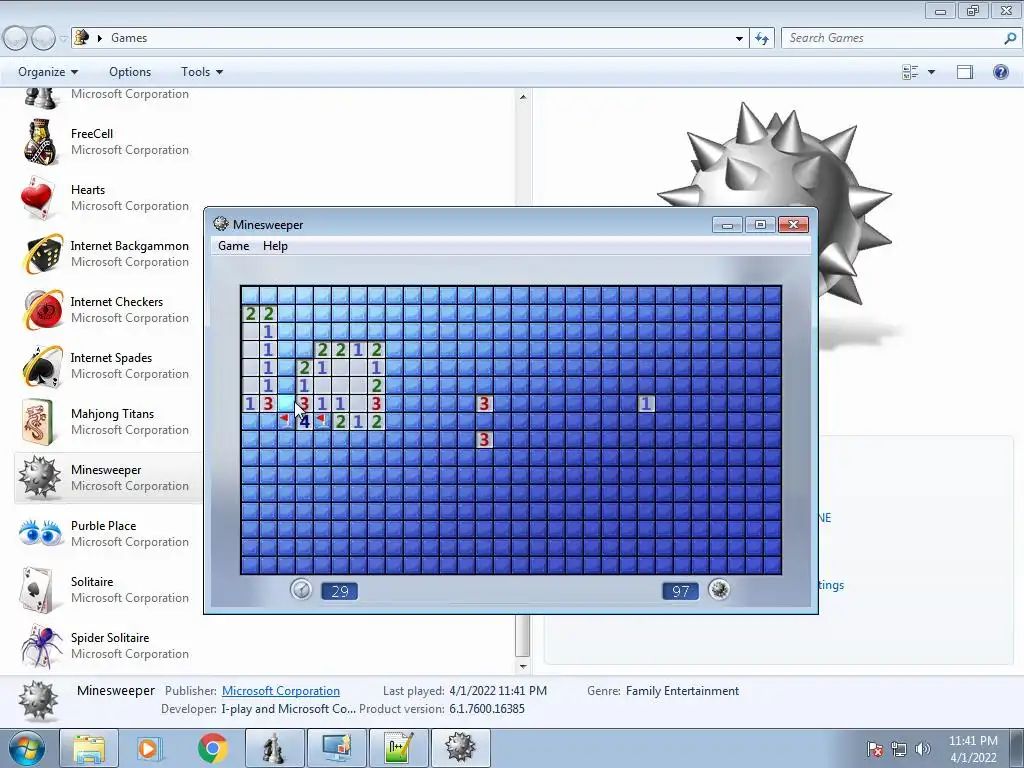Click the Solitaire game name text
Image resolution: width=1024 pixels, height=768 pixels.
[92, 581]
